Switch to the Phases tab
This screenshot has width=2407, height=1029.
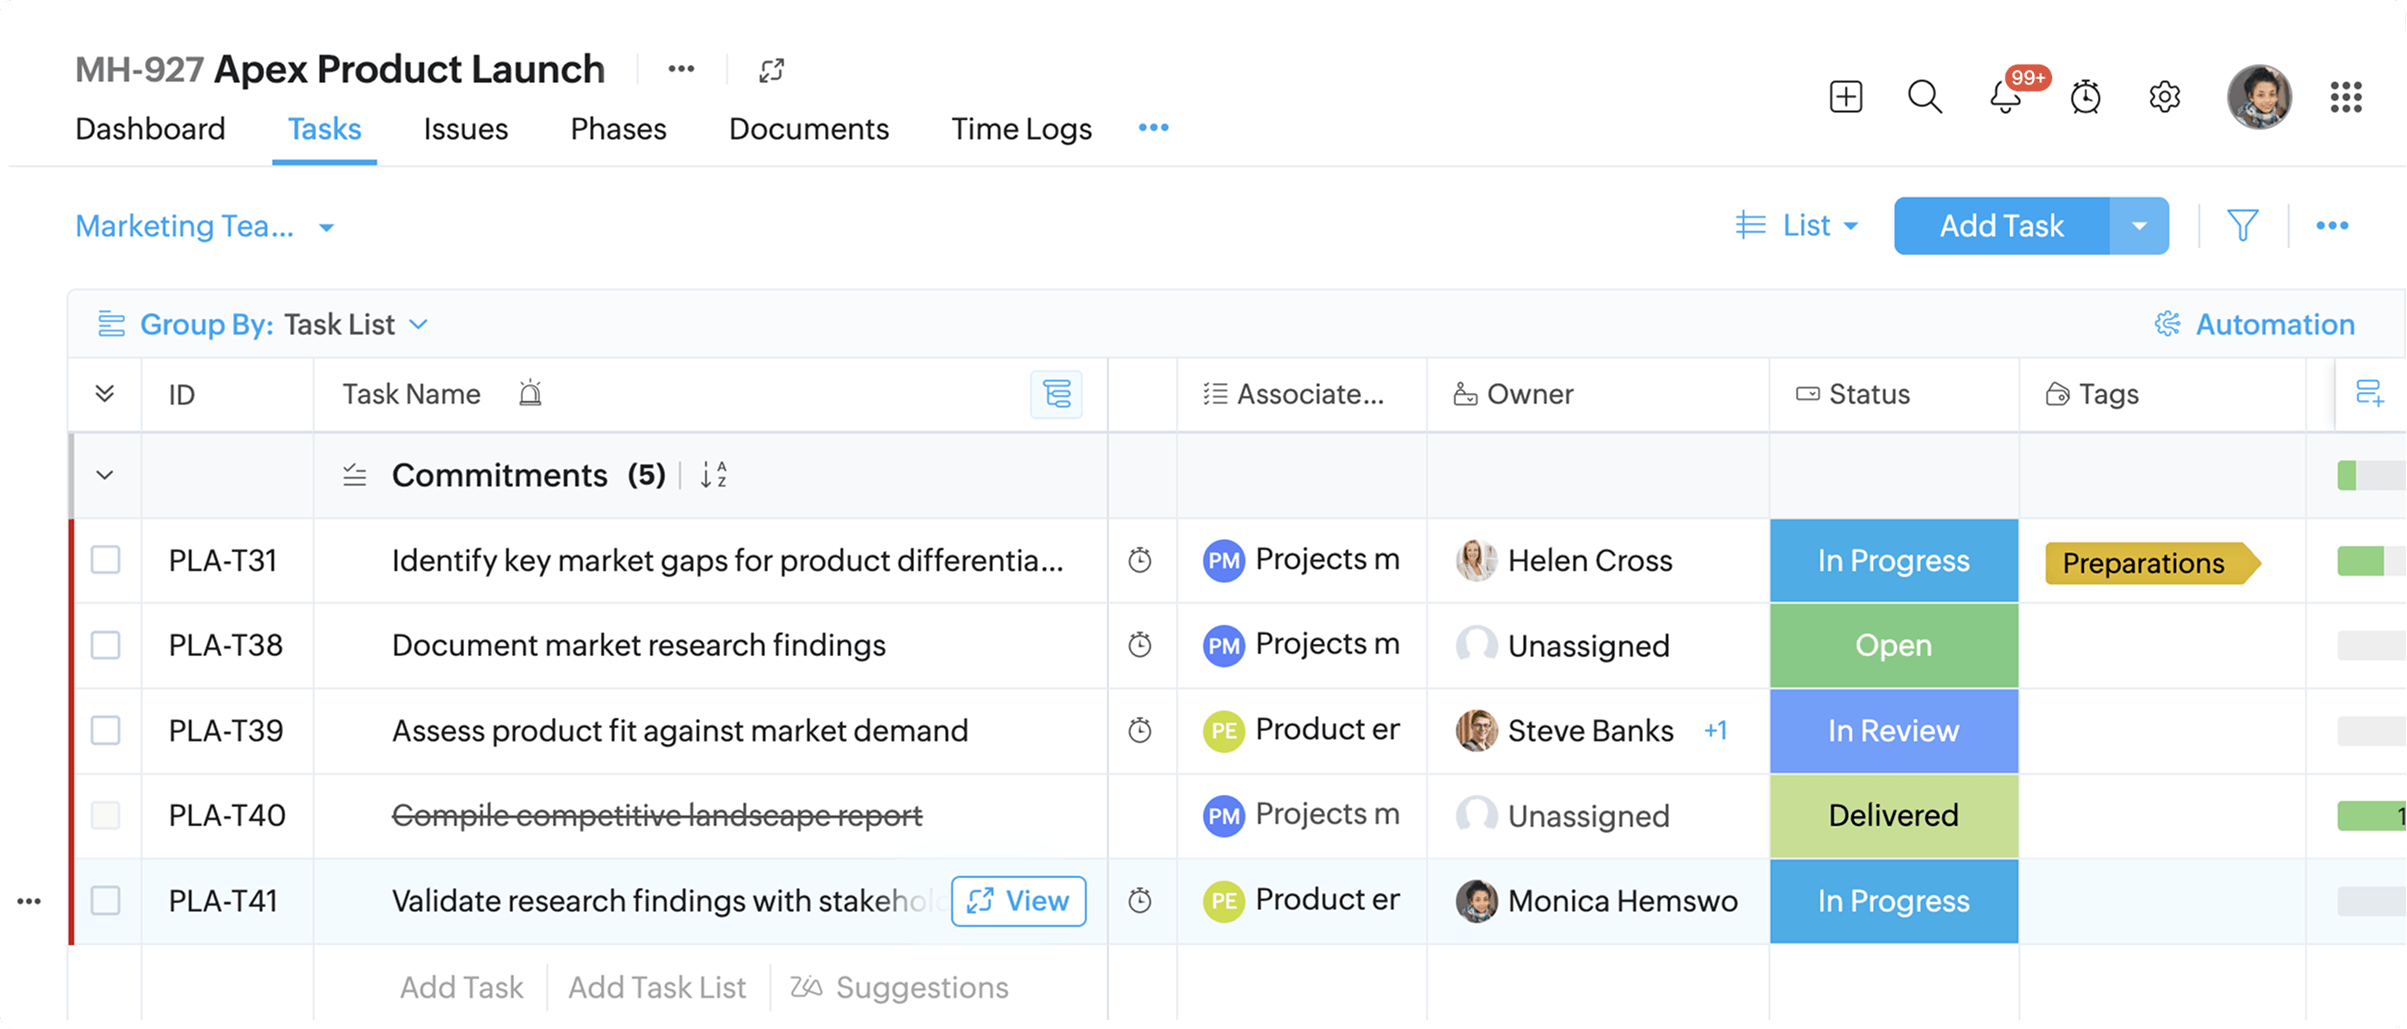click(x=618, y=128)
